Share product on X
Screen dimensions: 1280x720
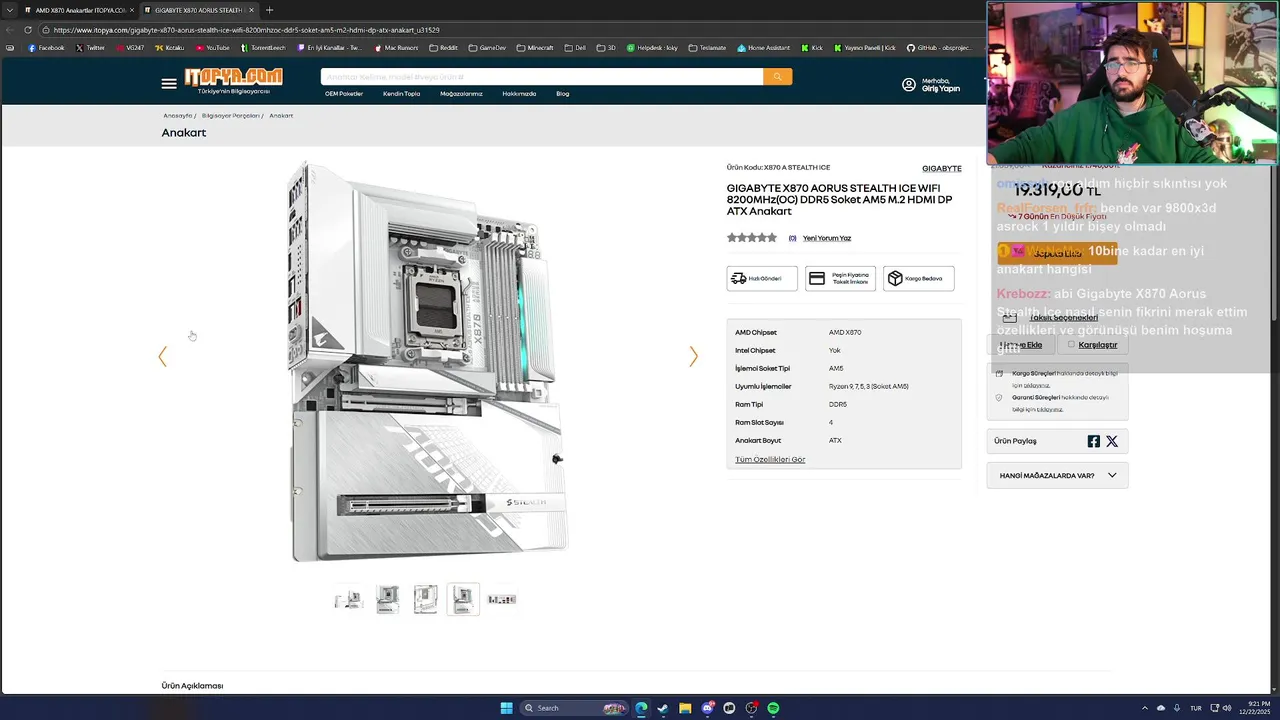1112,441
